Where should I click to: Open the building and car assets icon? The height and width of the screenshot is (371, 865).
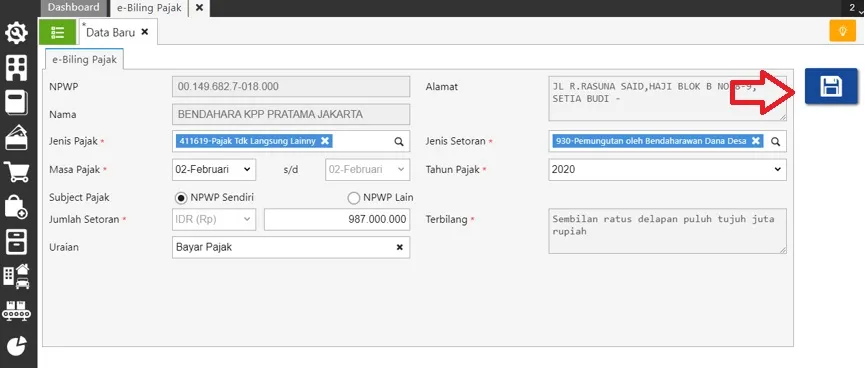(x=17, y=276)
